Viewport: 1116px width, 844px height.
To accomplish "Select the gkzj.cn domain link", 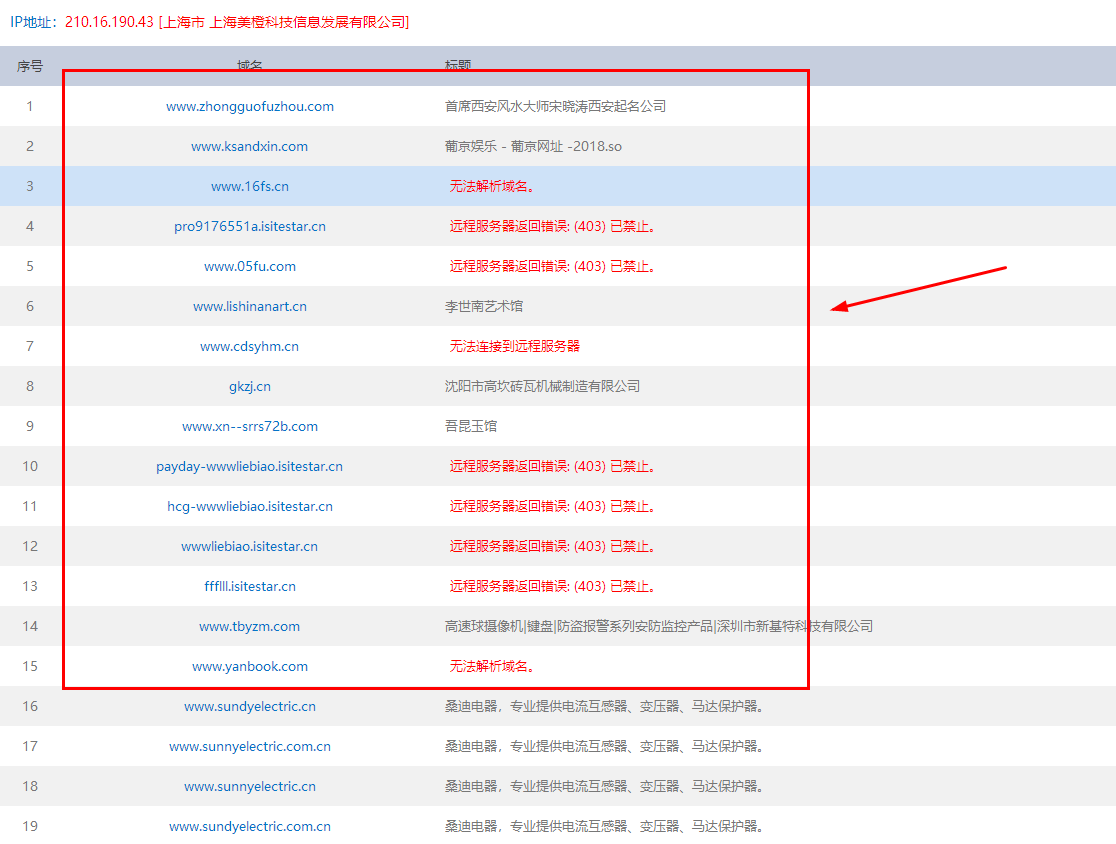I will [250, 386].
